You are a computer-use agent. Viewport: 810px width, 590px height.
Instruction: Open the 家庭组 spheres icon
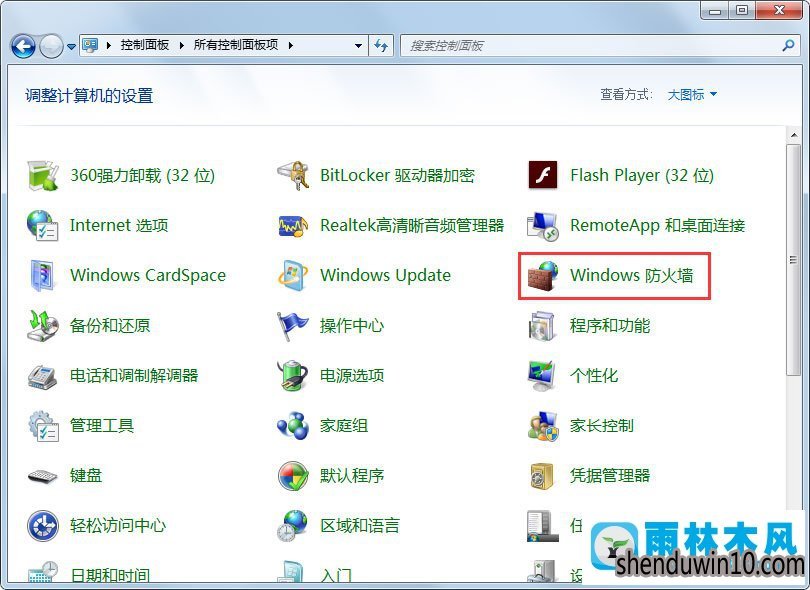(x=293, y=426)
